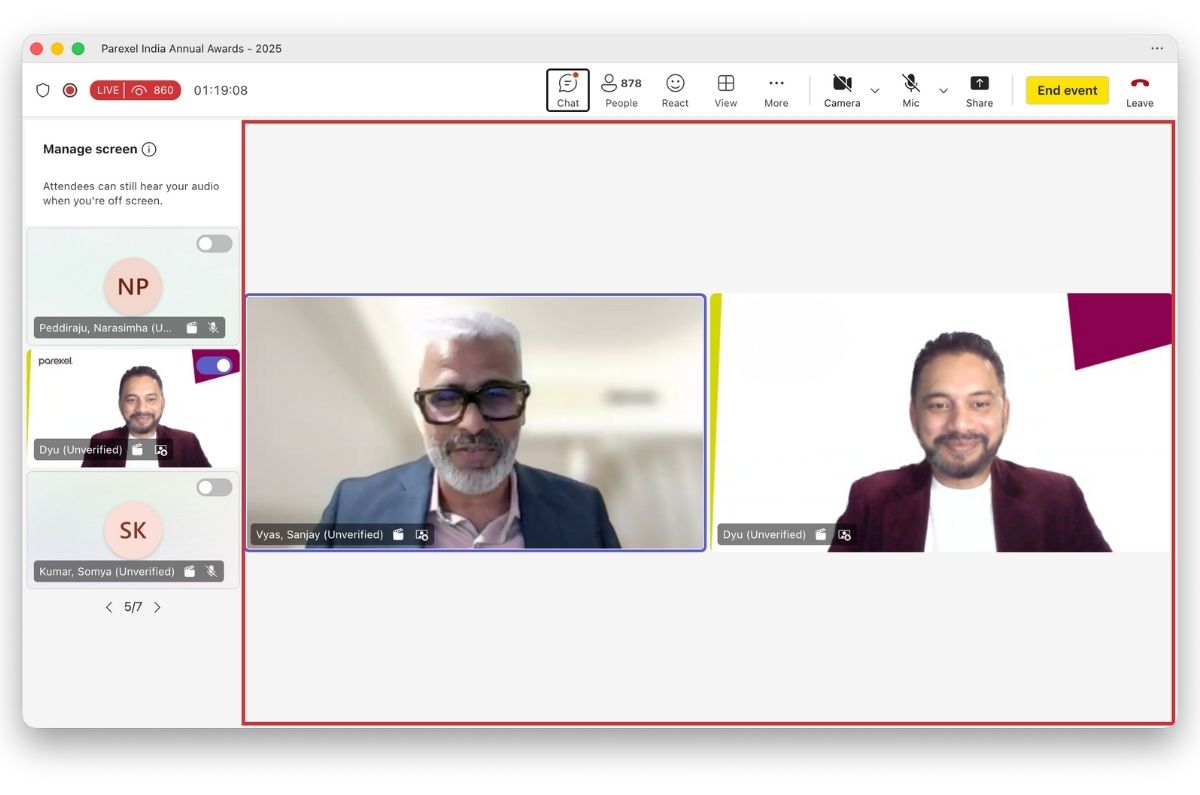Change layout with the View icon
This screenshot has height=795, width=1200.
(x=726, y=90)
